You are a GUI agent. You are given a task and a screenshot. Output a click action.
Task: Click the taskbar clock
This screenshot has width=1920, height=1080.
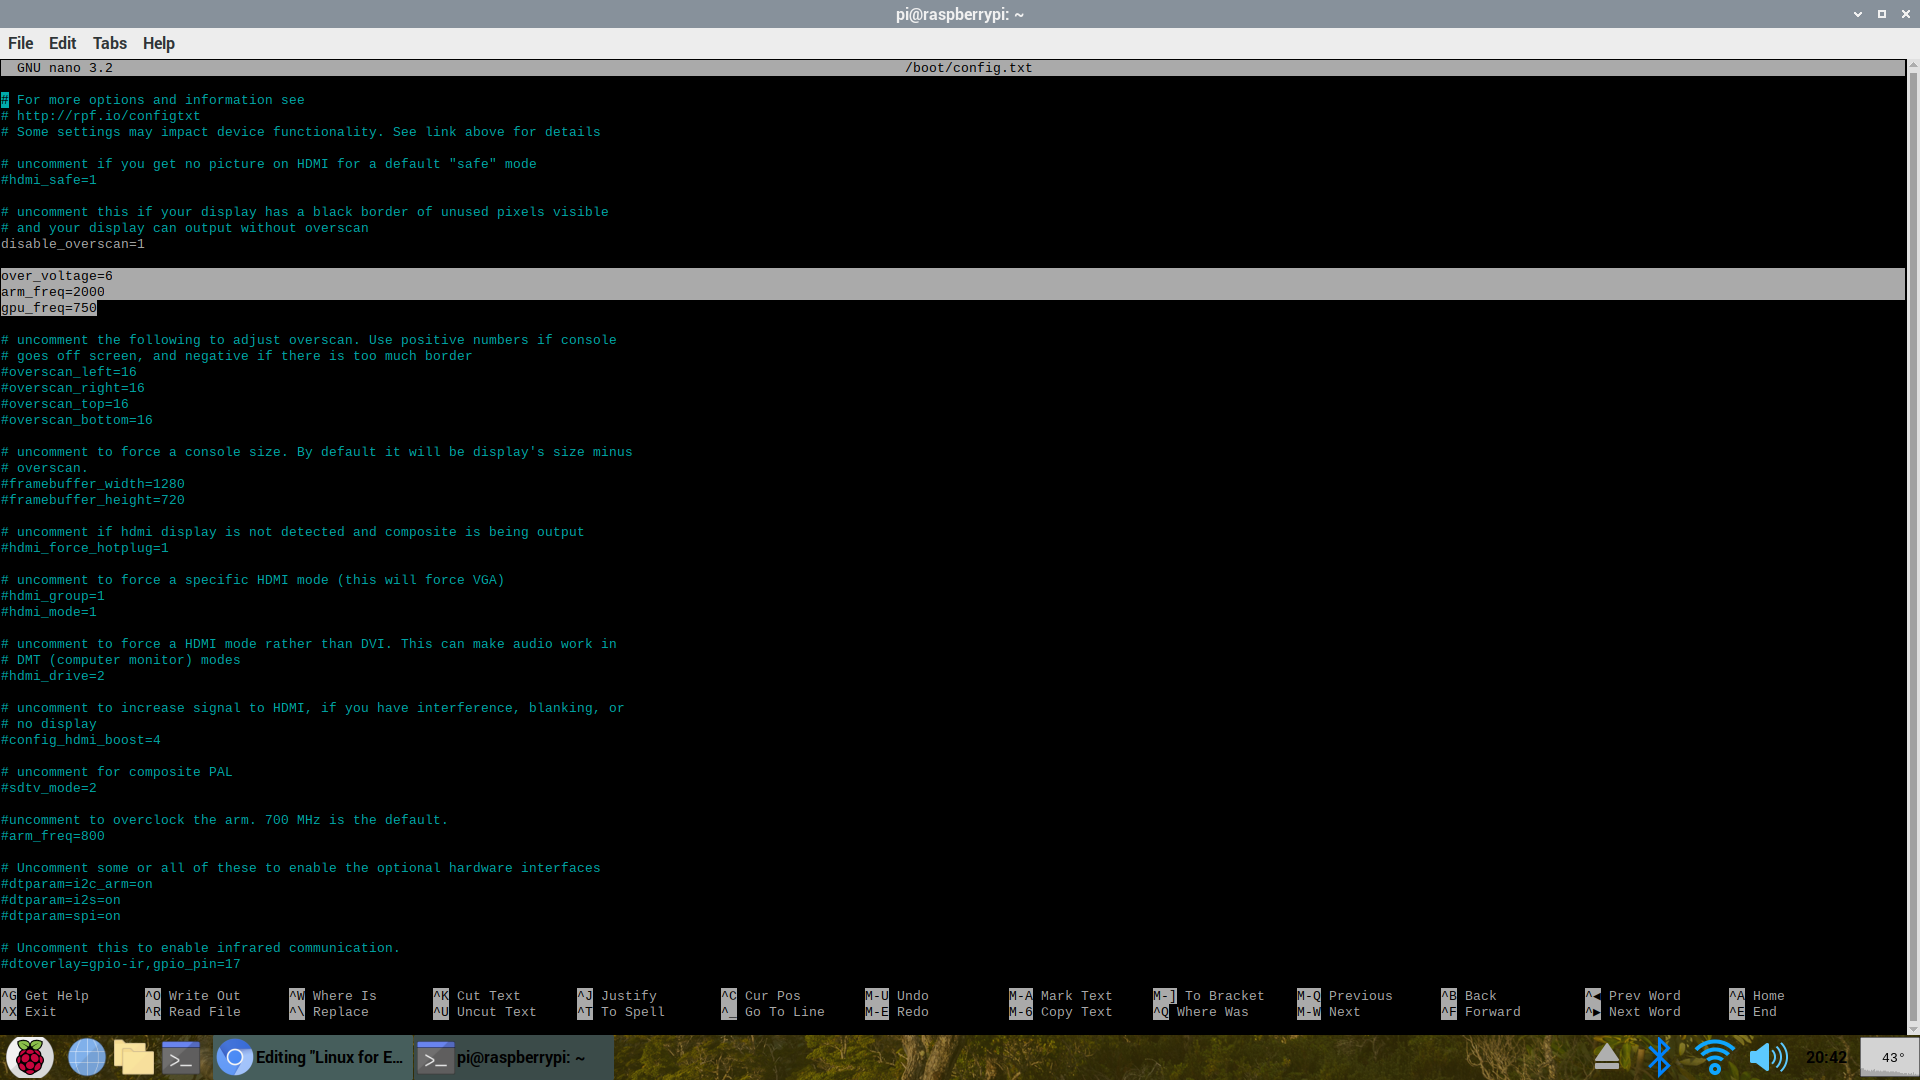[1826, 1057]
